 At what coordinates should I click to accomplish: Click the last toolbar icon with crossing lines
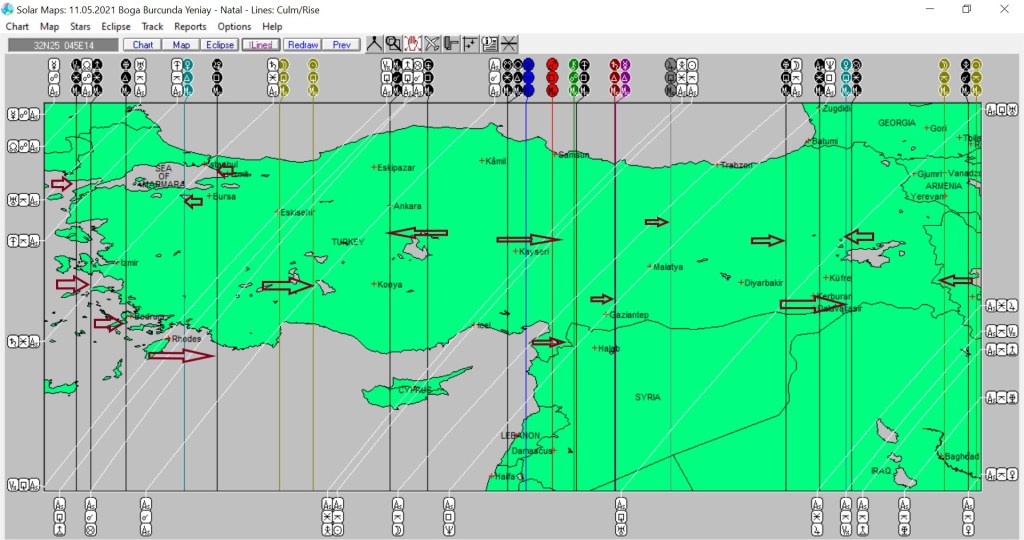509,44
